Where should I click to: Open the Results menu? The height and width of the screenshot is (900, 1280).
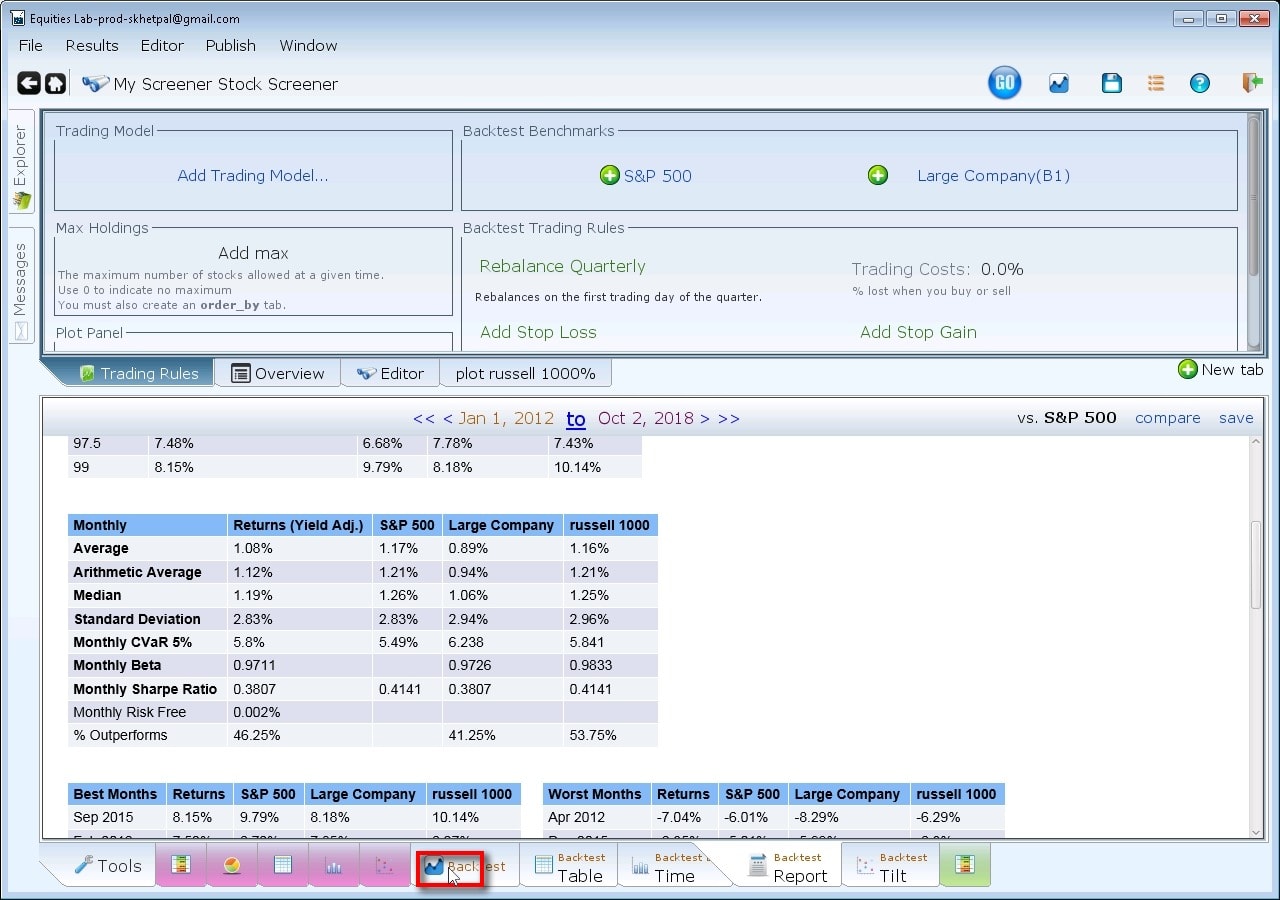pos(92,45)
